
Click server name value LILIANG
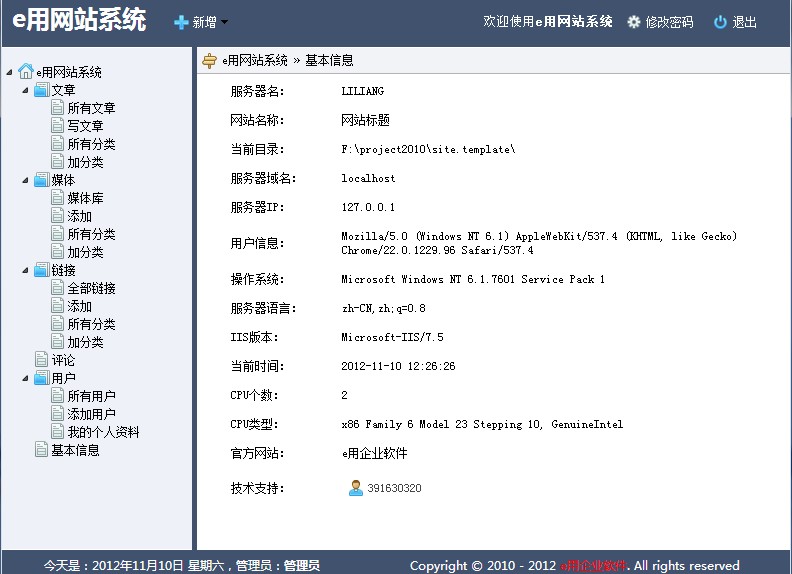pos(363,91)
